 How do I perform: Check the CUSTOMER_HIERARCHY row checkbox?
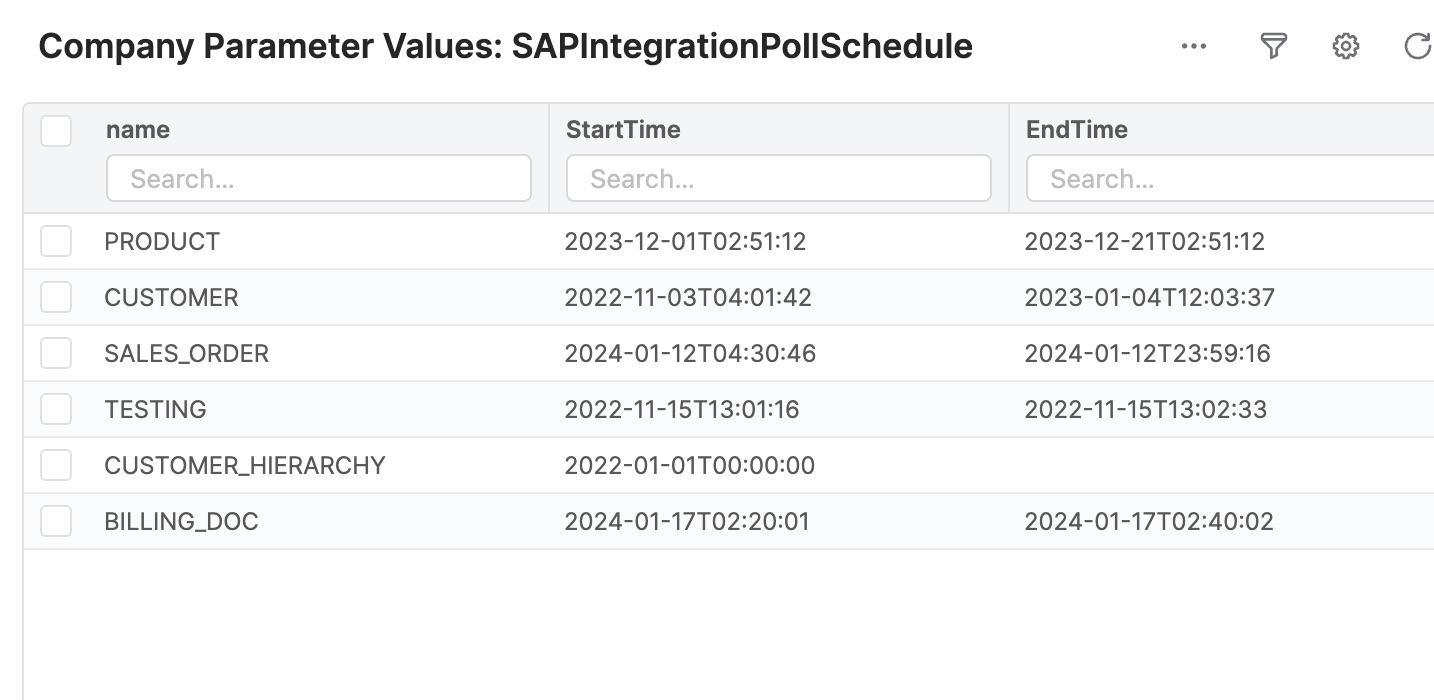(56, 465)
